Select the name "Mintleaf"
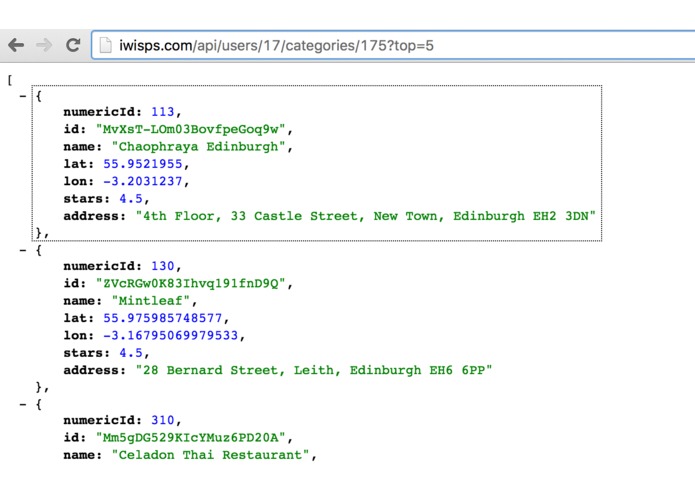Screen dimensions: 695x494 (x=151, y=301)
